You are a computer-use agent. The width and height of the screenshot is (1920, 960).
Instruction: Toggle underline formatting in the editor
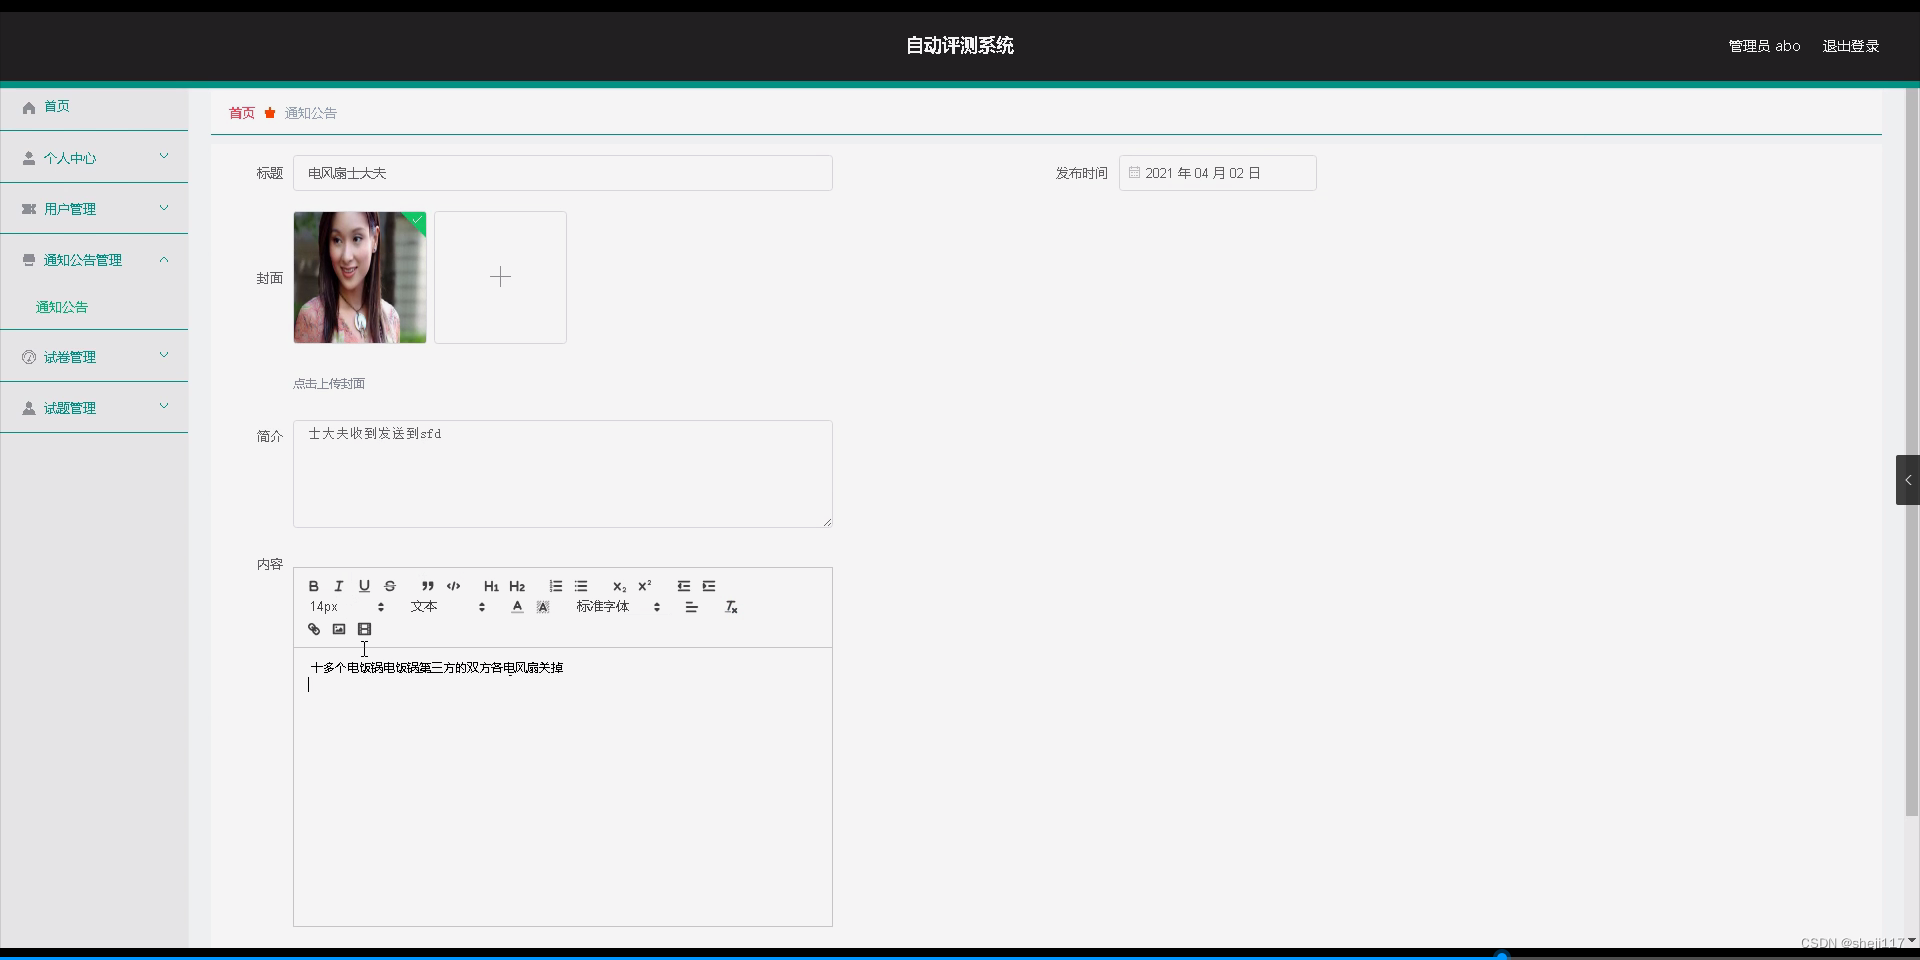(x=364, y=586)
